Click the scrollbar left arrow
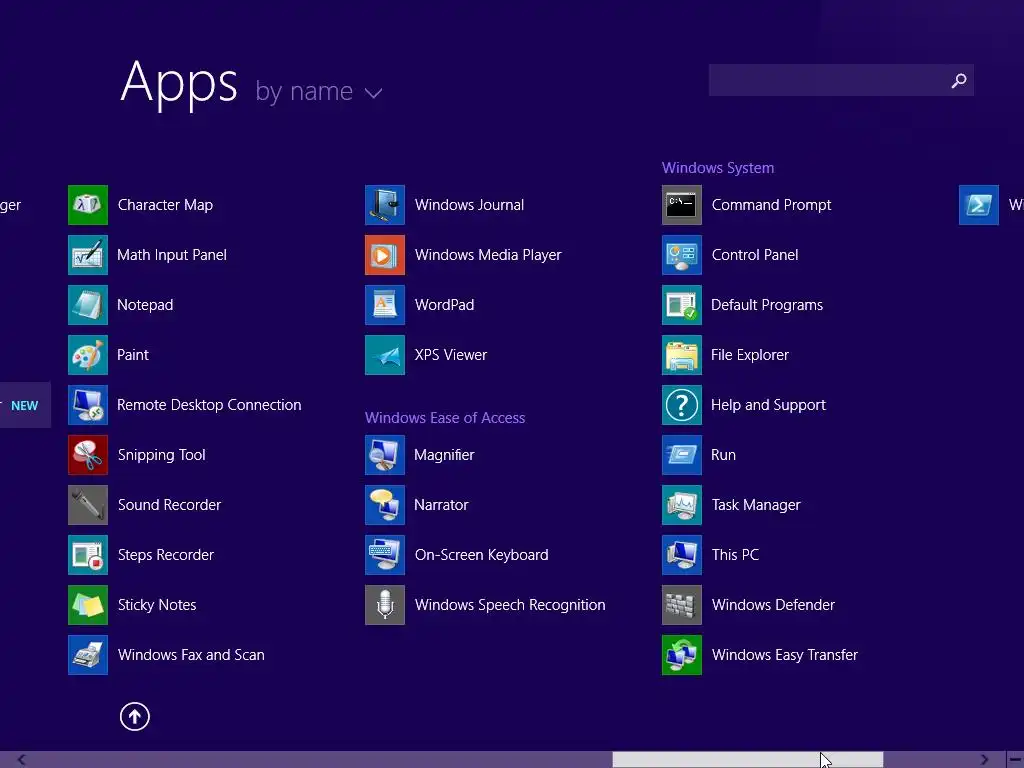The height and width of the screenshot is (768, 1024). tap(22, 760)
